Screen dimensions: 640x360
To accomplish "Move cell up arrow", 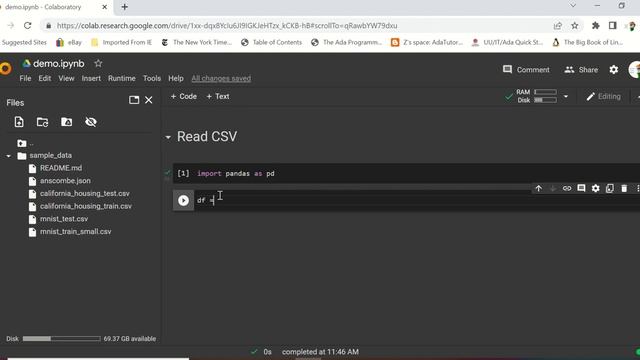I will (x=538, y=188).
